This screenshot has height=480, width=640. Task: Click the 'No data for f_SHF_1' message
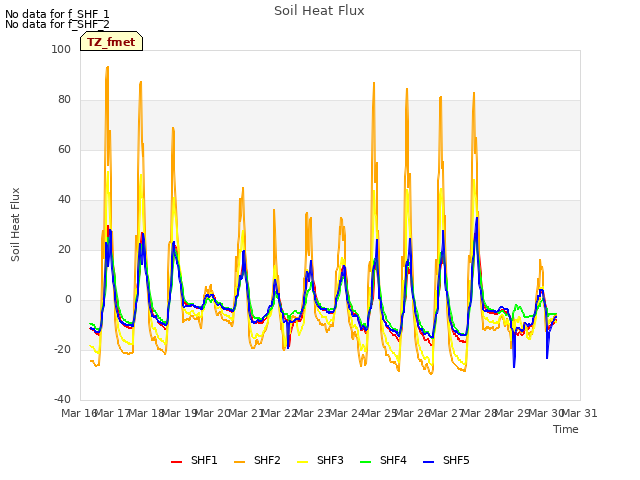point(57,14)
